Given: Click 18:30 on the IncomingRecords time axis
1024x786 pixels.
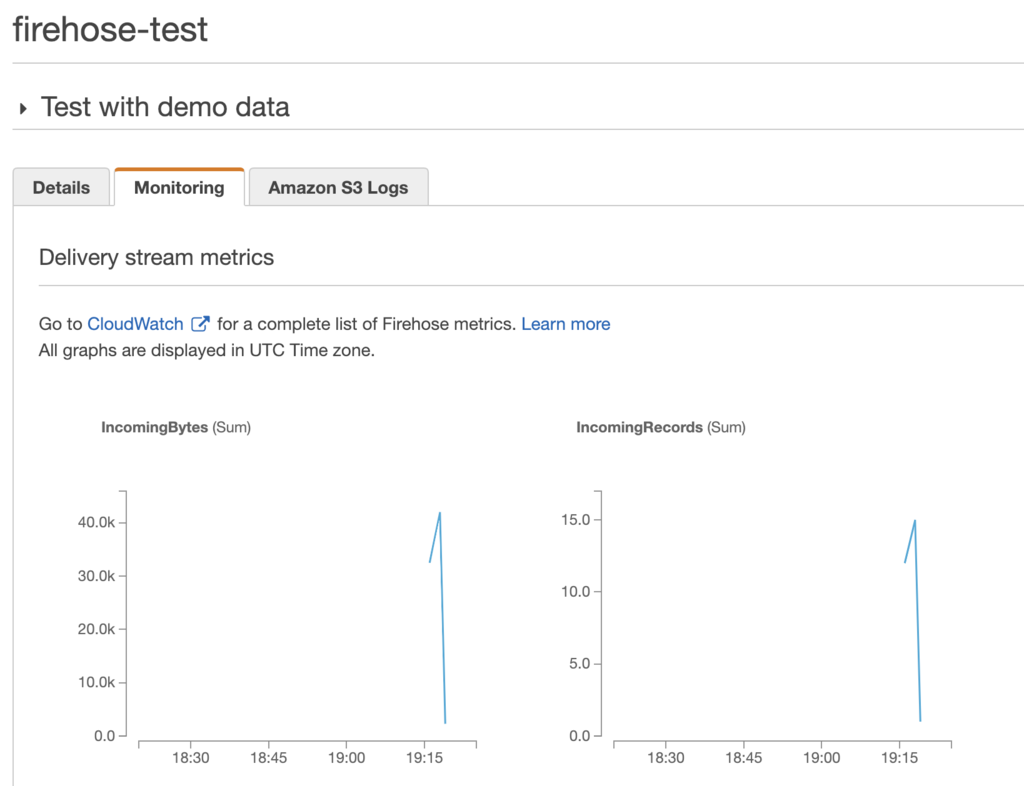Looking at the screenshot, I should [665, 758].
